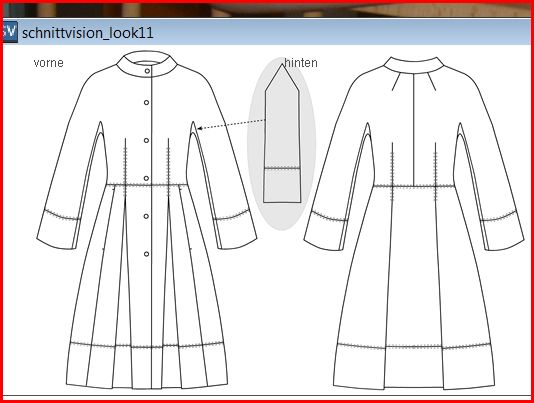Click the gusset detail inside gray ellipse
534x403 pixels.
tap(282, 134)
